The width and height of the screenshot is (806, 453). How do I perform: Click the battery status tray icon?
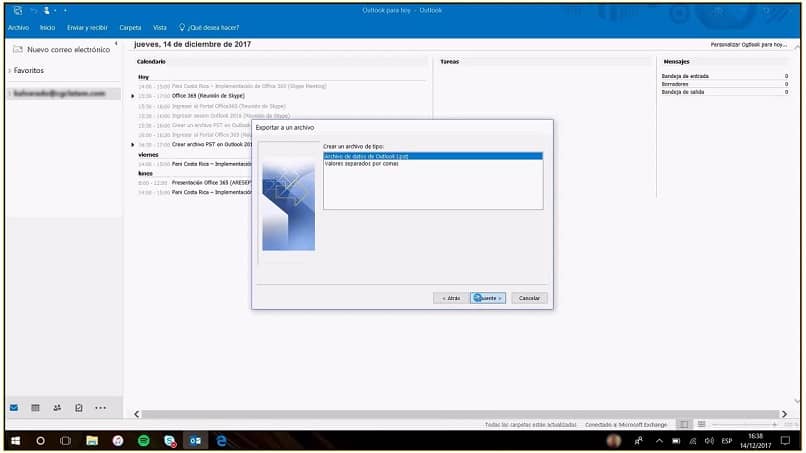[676, 441]
